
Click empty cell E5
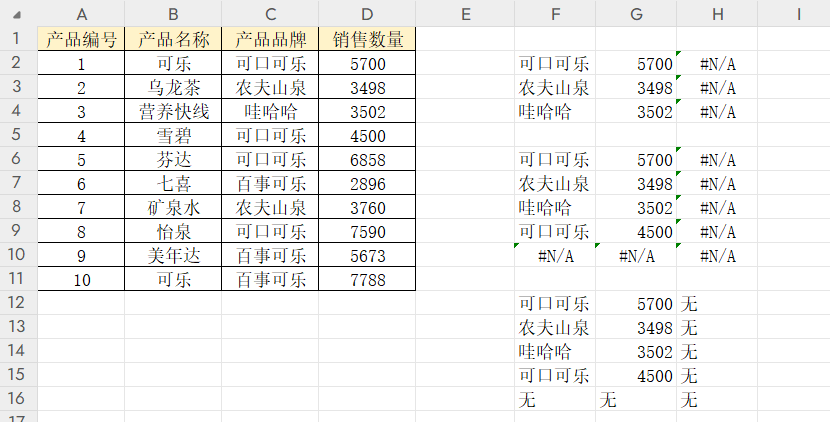tap(465, 136)
